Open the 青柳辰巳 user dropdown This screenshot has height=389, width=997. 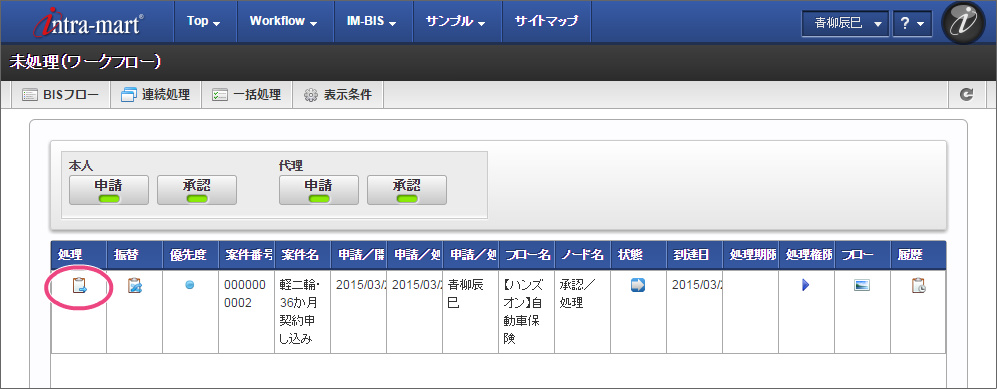845,23
